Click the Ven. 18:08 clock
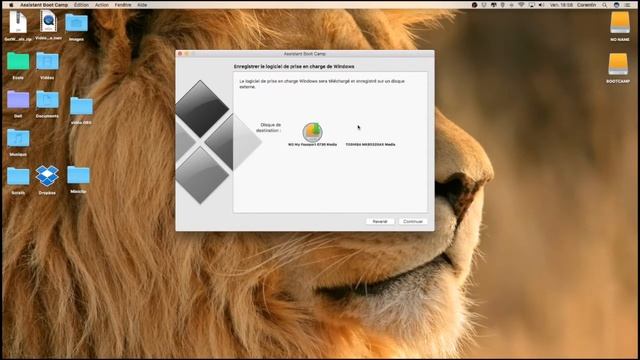The width and height of the screenshot is (640, 360). [561, 5]
